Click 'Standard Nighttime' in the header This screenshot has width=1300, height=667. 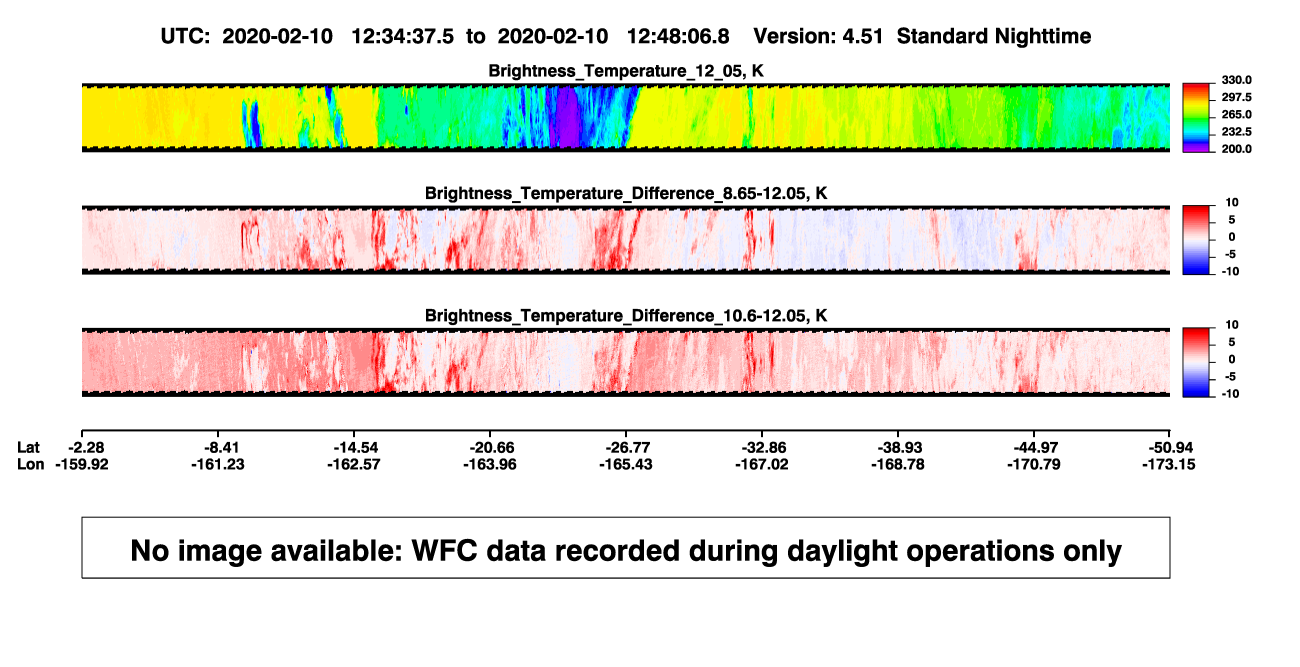[994, 36]
